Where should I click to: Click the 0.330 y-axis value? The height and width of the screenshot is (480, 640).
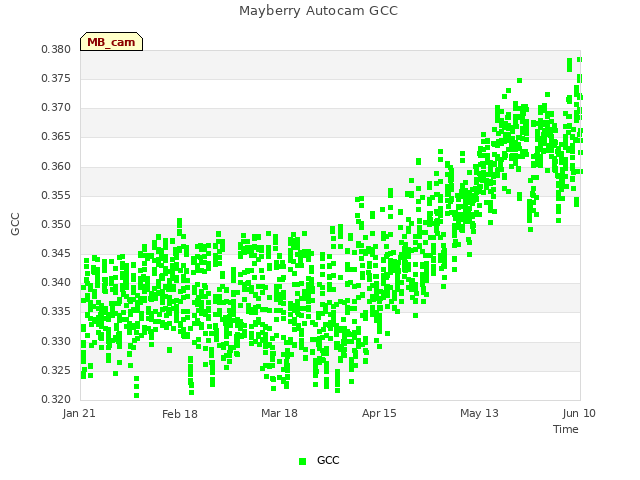[x=56, y=341]
